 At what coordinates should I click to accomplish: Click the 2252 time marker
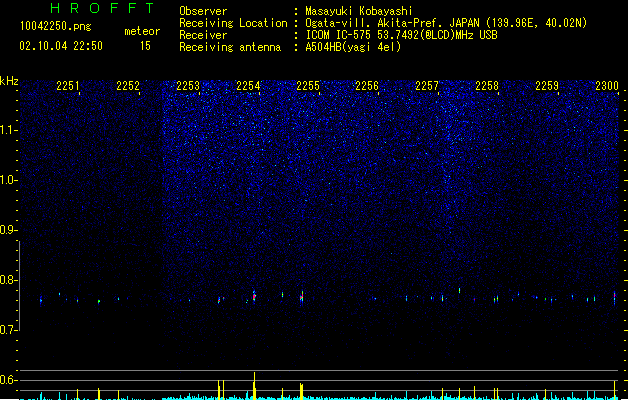[128, 86]
